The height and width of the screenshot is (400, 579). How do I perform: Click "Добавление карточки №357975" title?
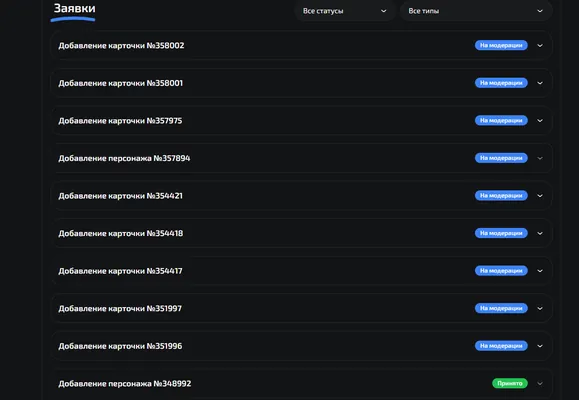(x=120, y=121)
